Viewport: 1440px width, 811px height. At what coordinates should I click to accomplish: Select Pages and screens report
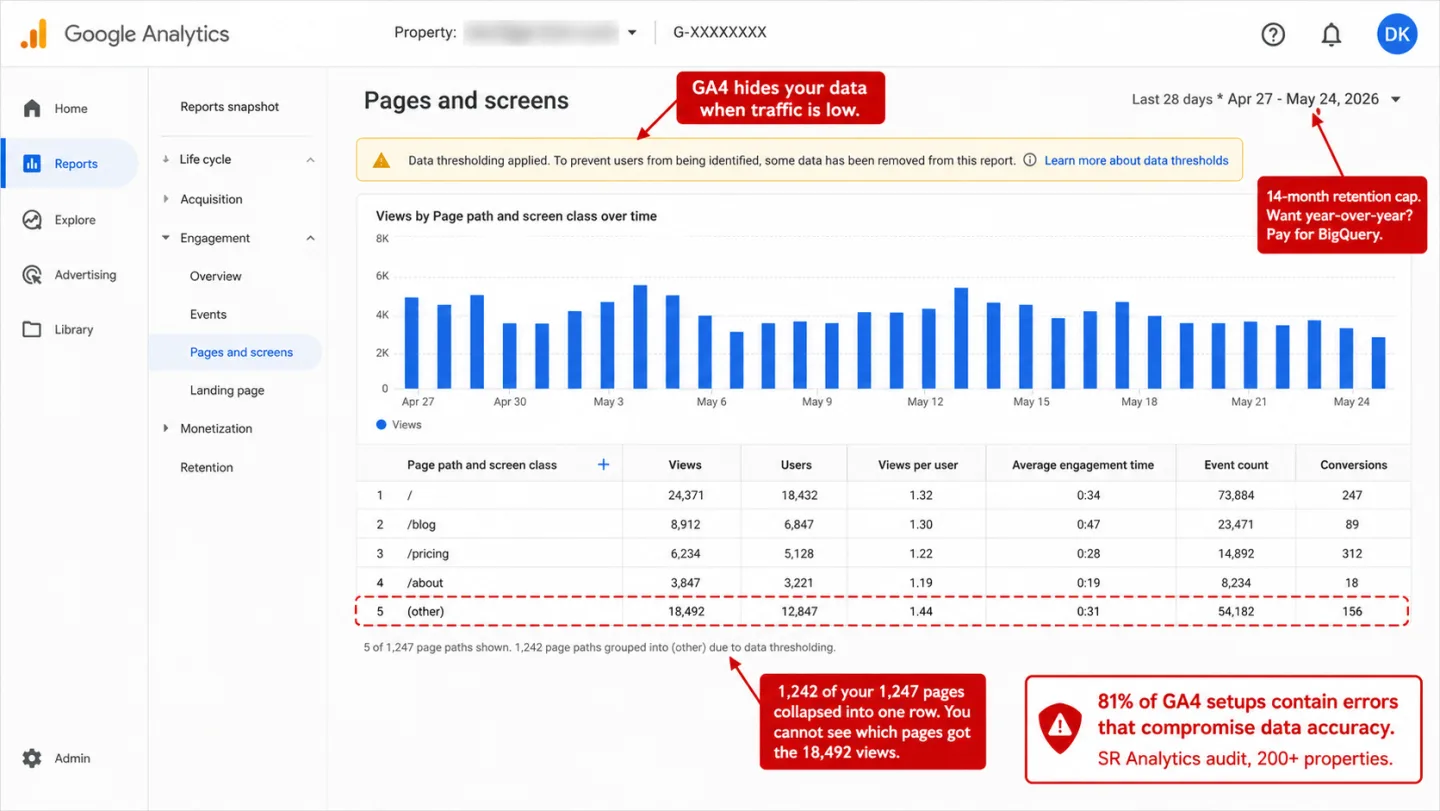tap(241, 352)
